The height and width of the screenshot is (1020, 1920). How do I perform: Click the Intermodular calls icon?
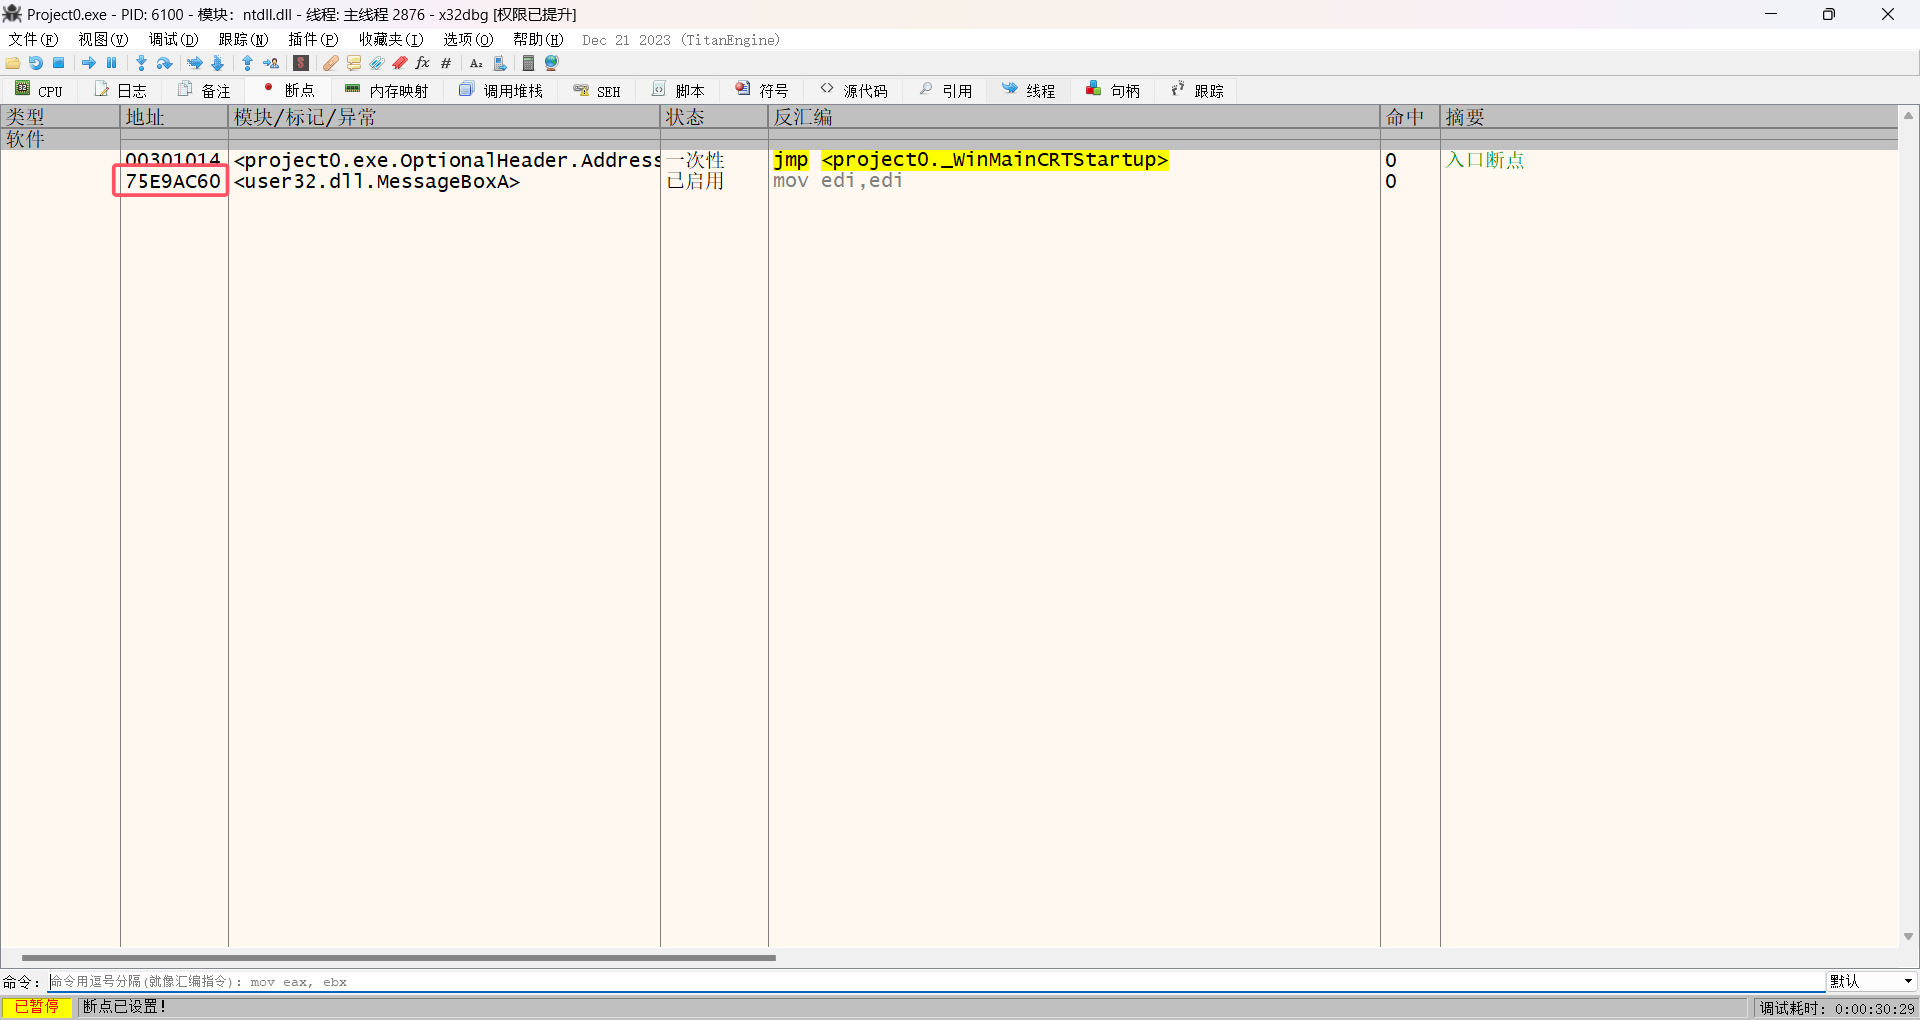point(500,63)
